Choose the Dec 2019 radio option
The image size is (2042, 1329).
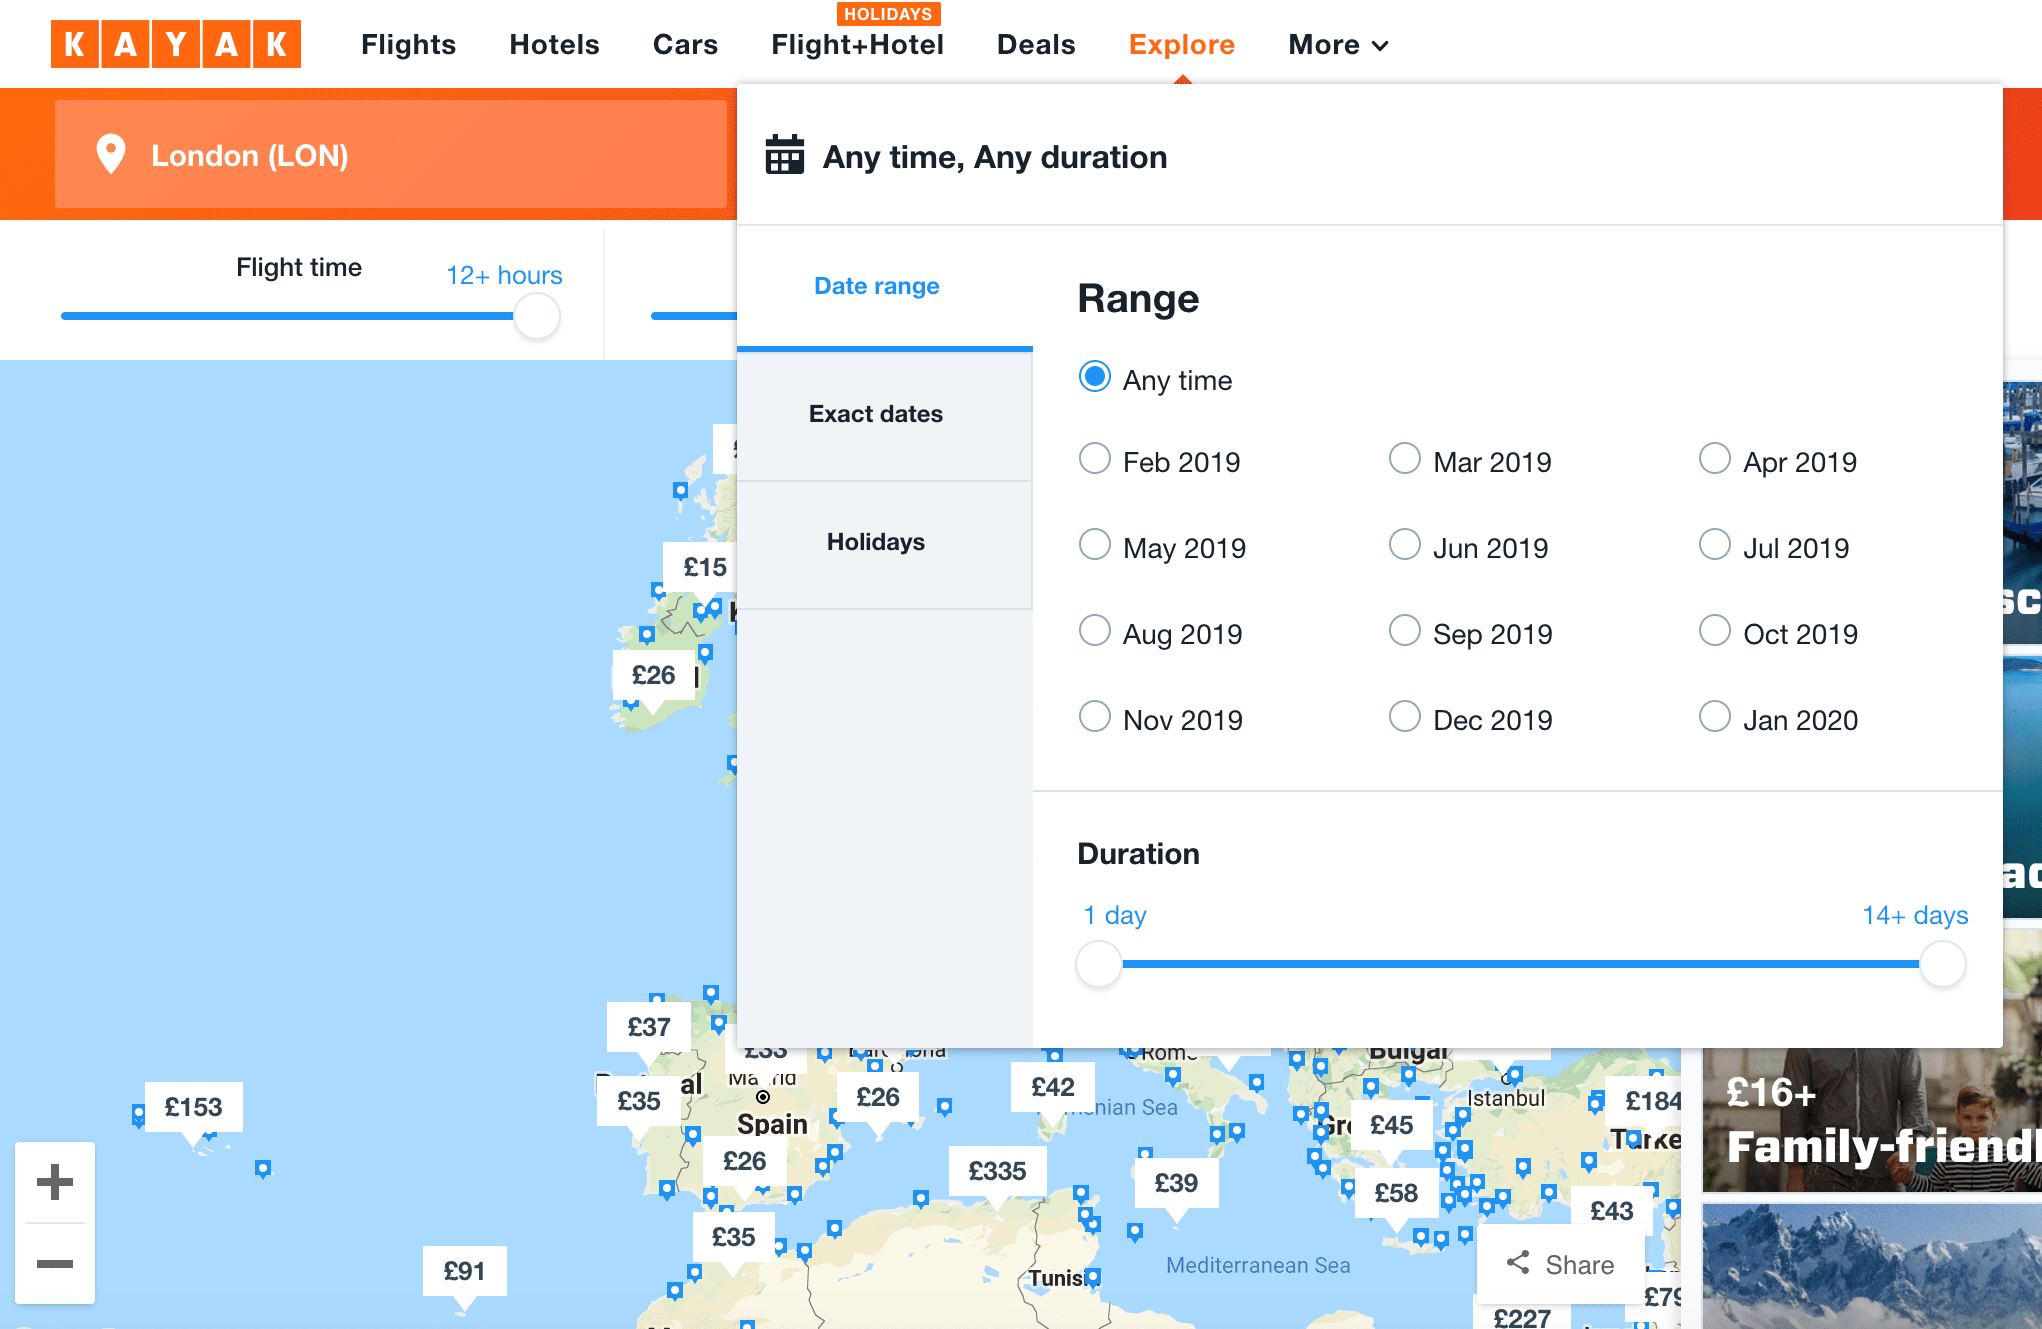pyautogui.click(x=1405, y=717)
